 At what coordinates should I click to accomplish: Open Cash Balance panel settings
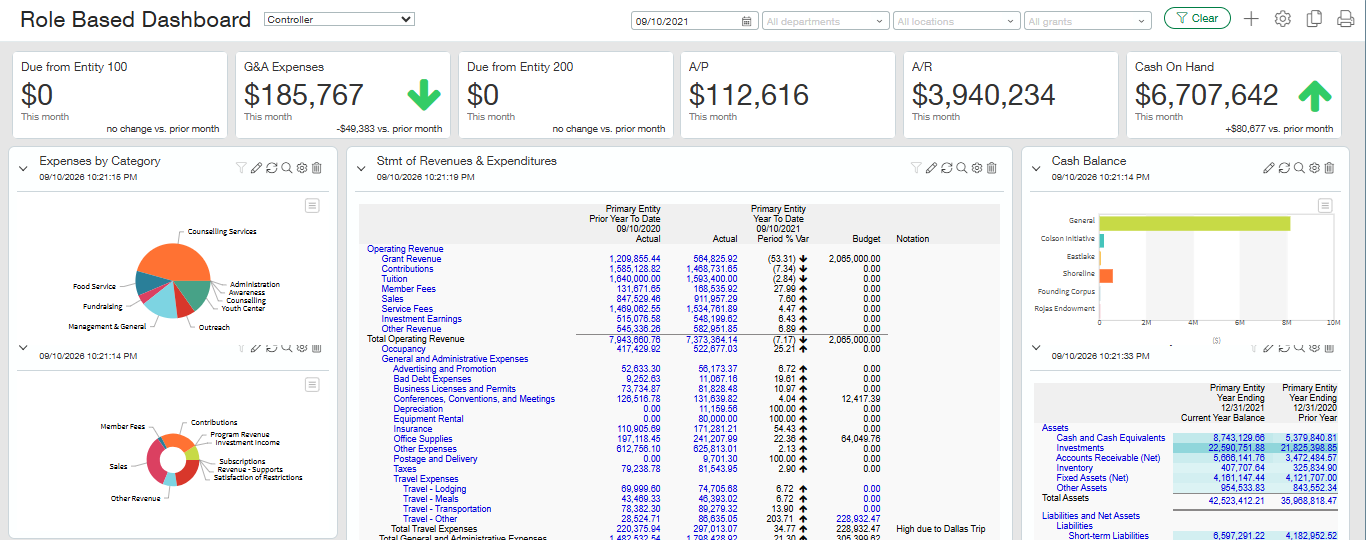point(1314,168)
